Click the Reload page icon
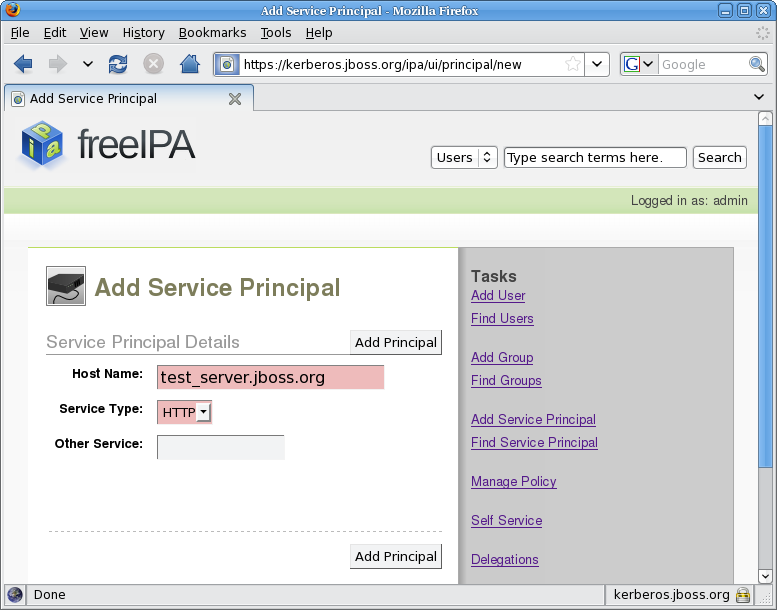 tap(118, 64)
